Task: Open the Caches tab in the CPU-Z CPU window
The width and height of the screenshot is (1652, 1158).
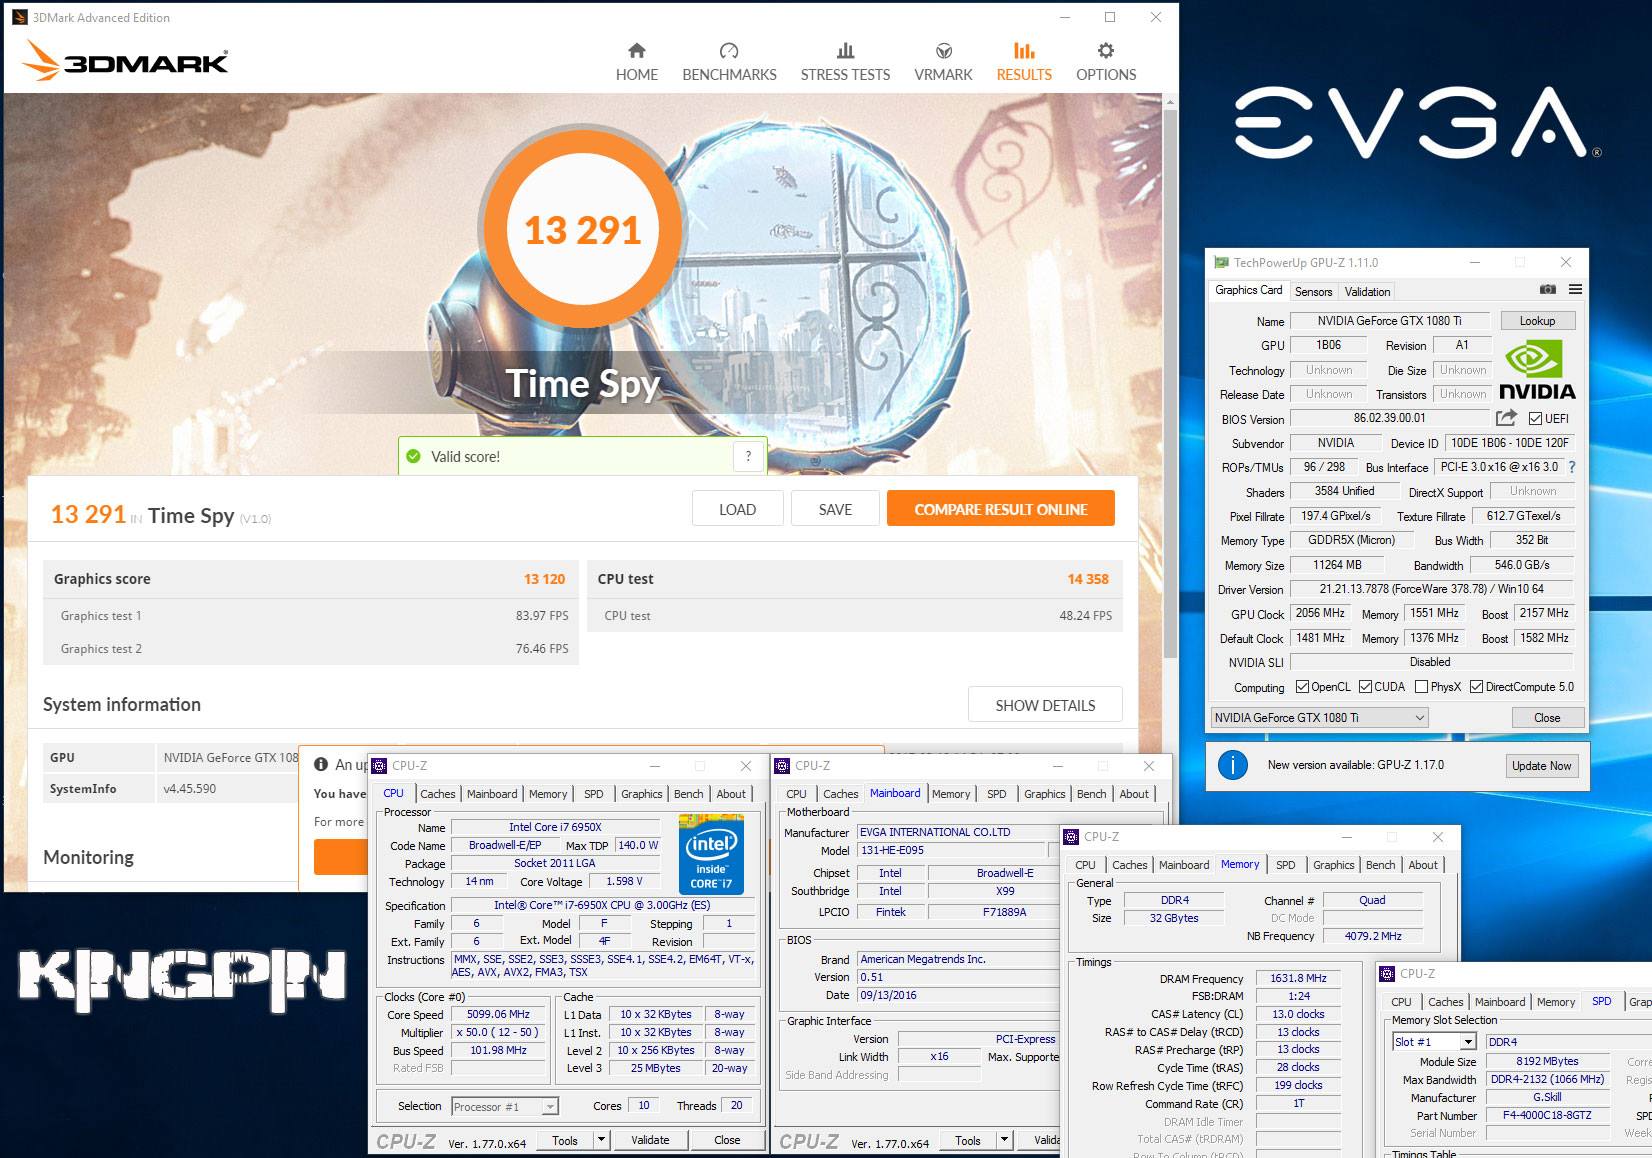Action: tap(437, 794)
